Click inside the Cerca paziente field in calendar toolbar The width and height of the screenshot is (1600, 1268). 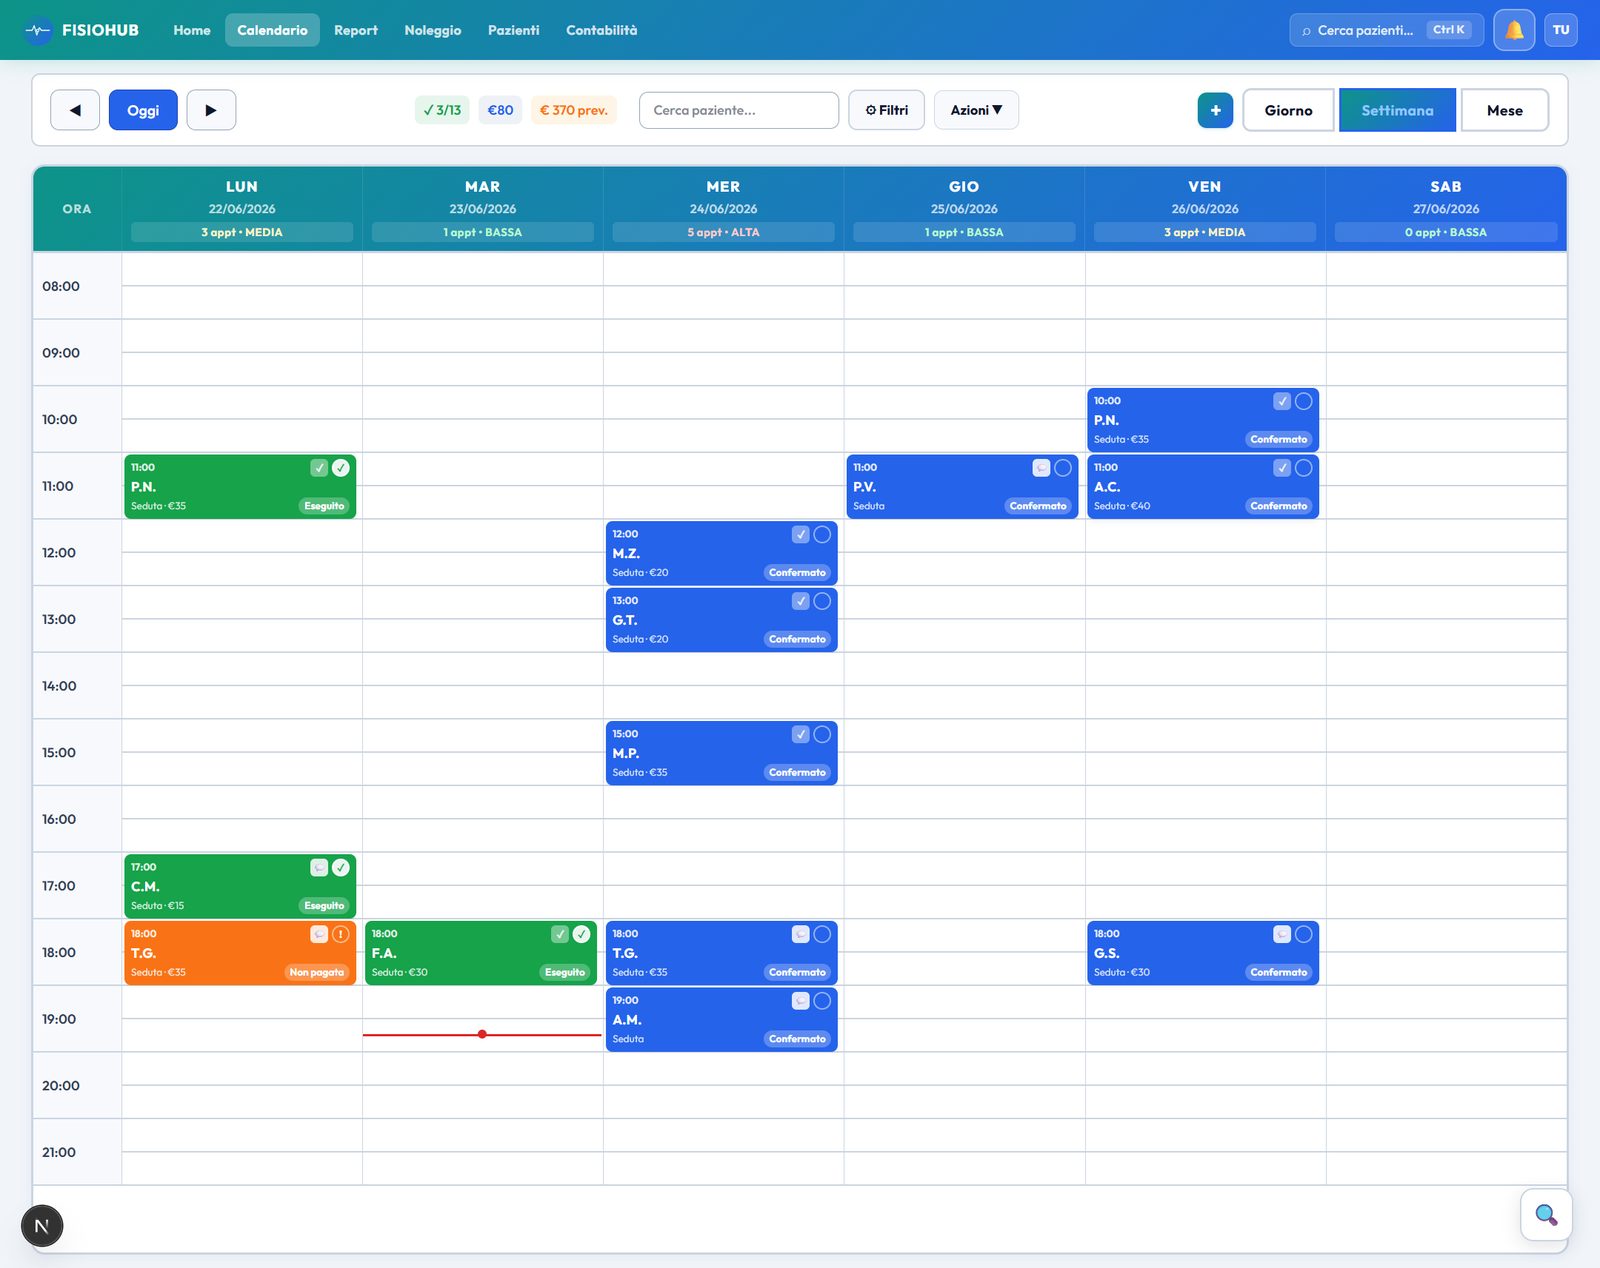pyautogui.click(x=739, y=110)
